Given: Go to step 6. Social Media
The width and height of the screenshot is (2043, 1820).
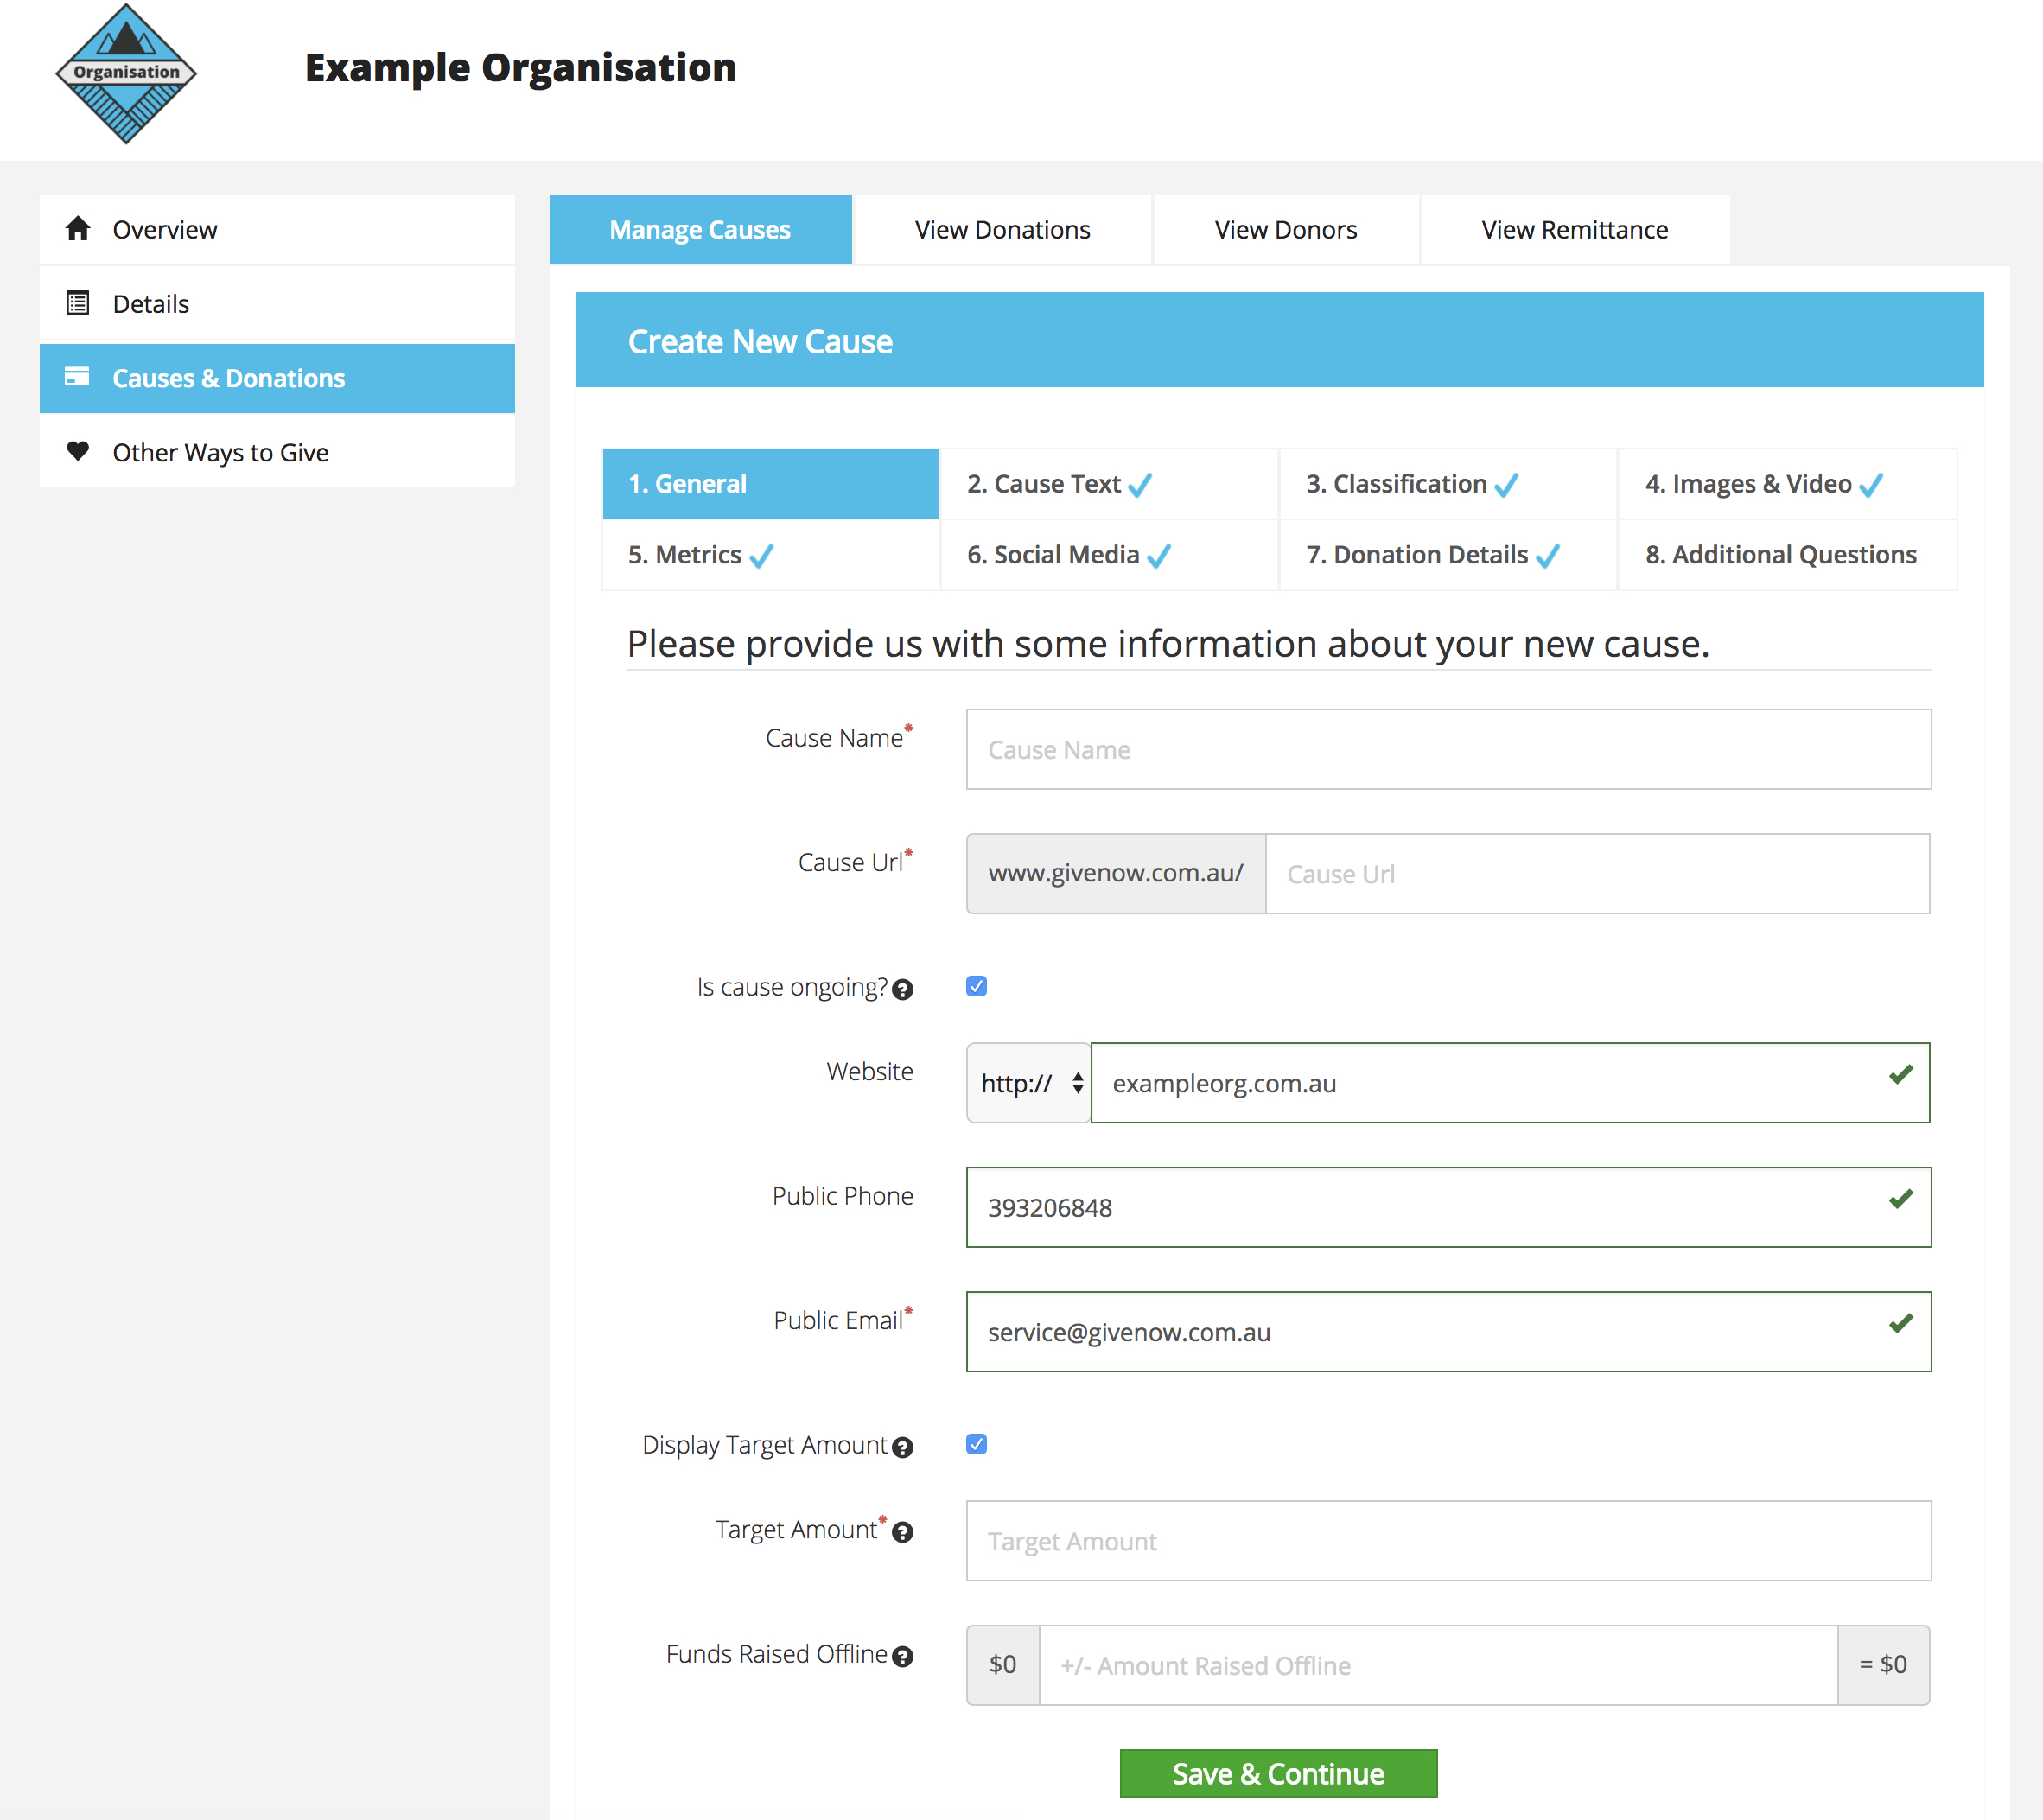Looking at the screenshot, I should pos(1109,555).
